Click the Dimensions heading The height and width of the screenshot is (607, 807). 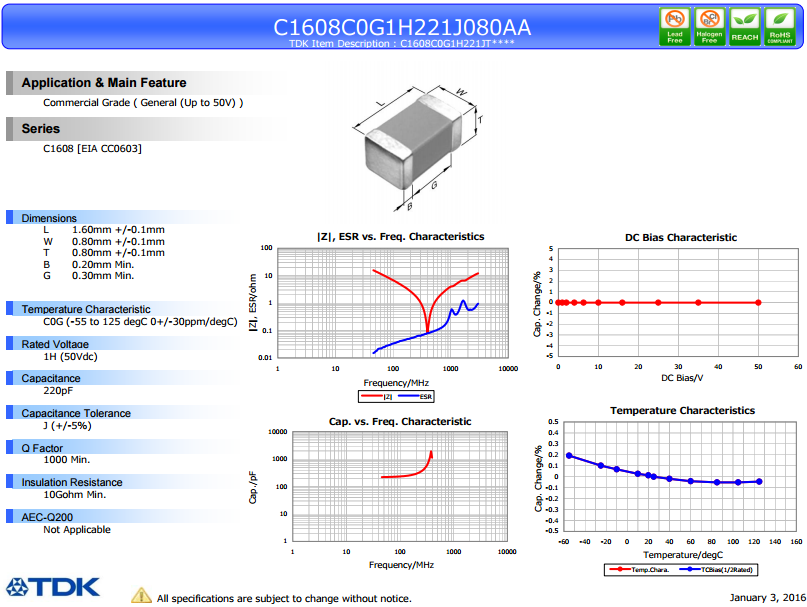tap(49, 218)
